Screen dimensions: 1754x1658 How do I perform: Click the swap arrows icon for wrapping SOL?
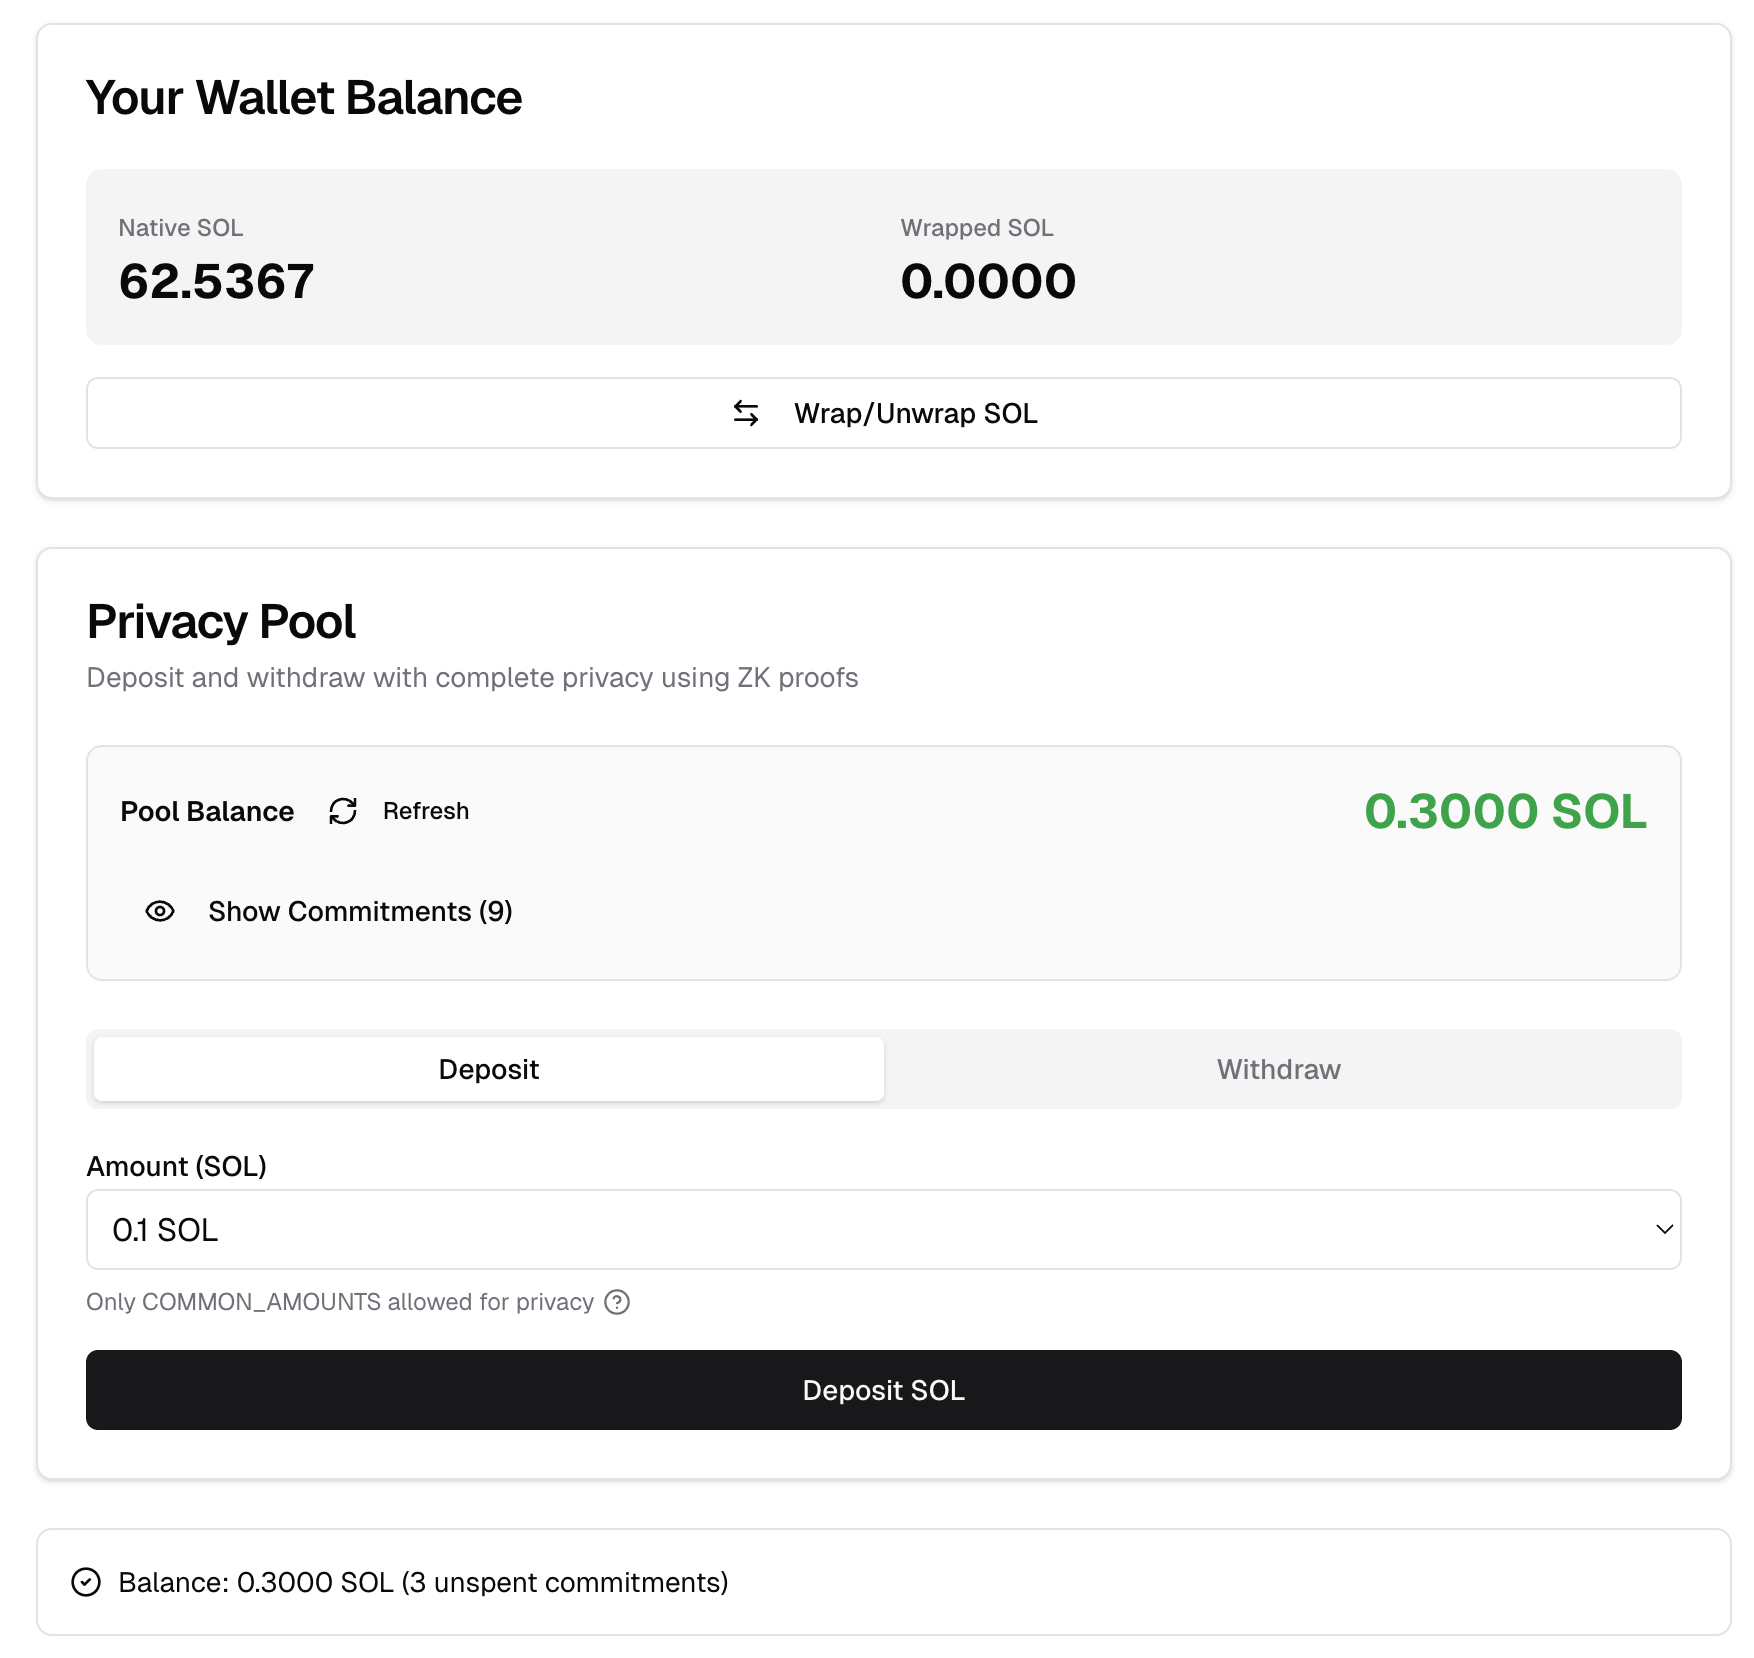coord(746,413)
